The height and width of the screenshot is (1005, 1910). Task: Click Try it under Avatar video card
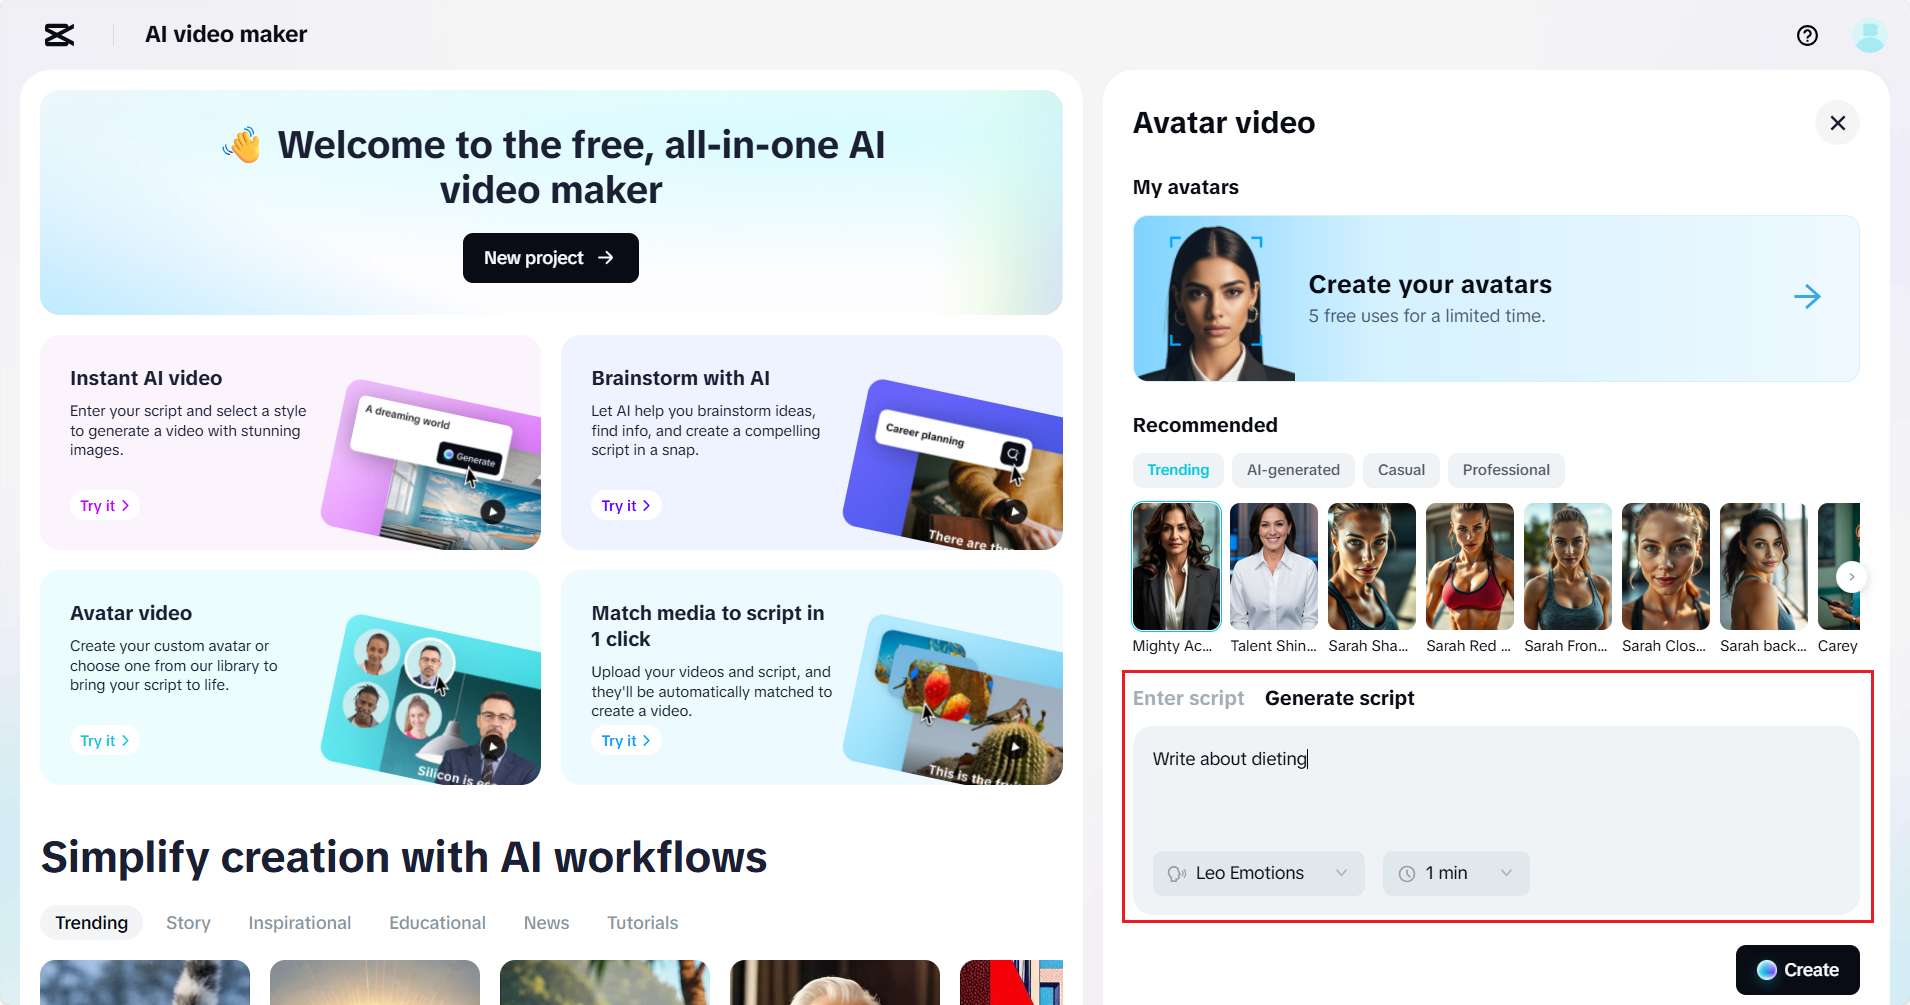click(104, 741)
